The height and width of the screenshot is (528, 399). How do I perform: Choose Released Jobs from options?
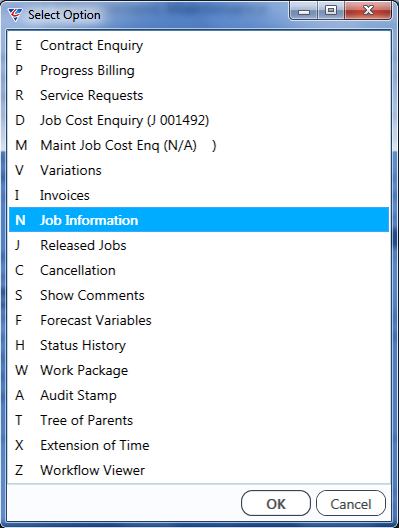[x=199, y=245]
